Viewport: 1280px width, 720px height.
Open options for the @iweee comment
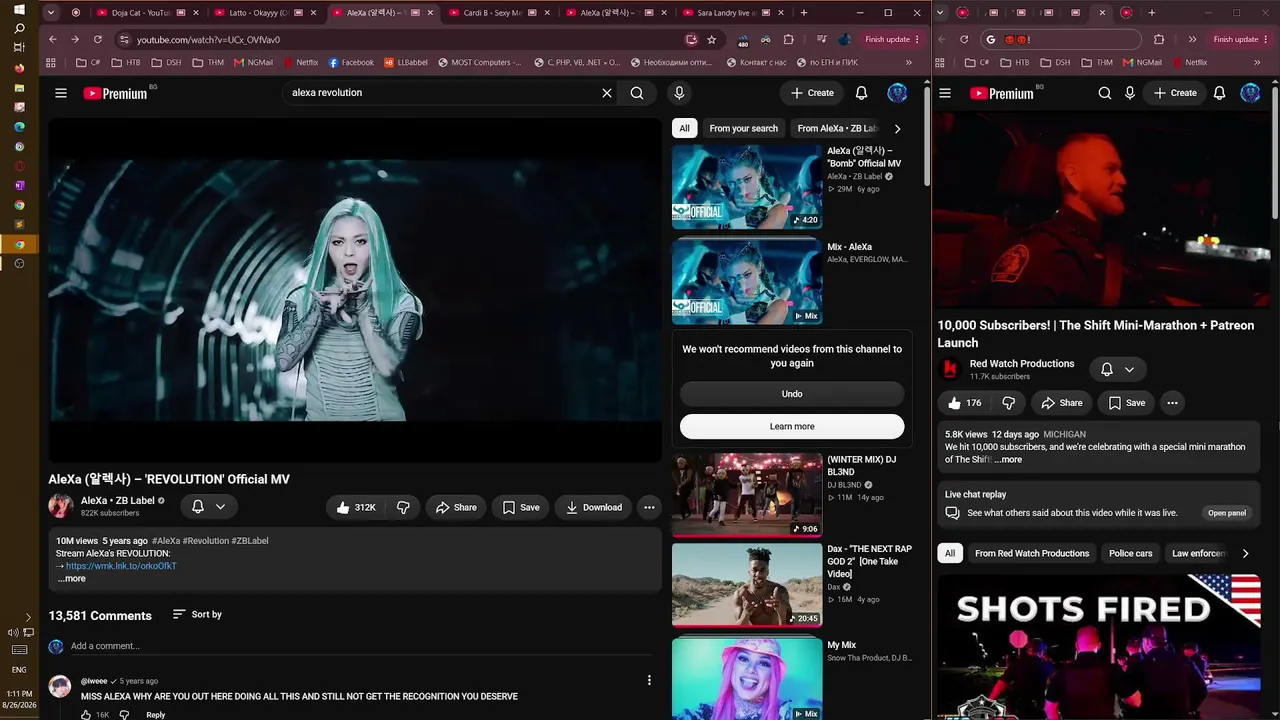tap(649, 680)
